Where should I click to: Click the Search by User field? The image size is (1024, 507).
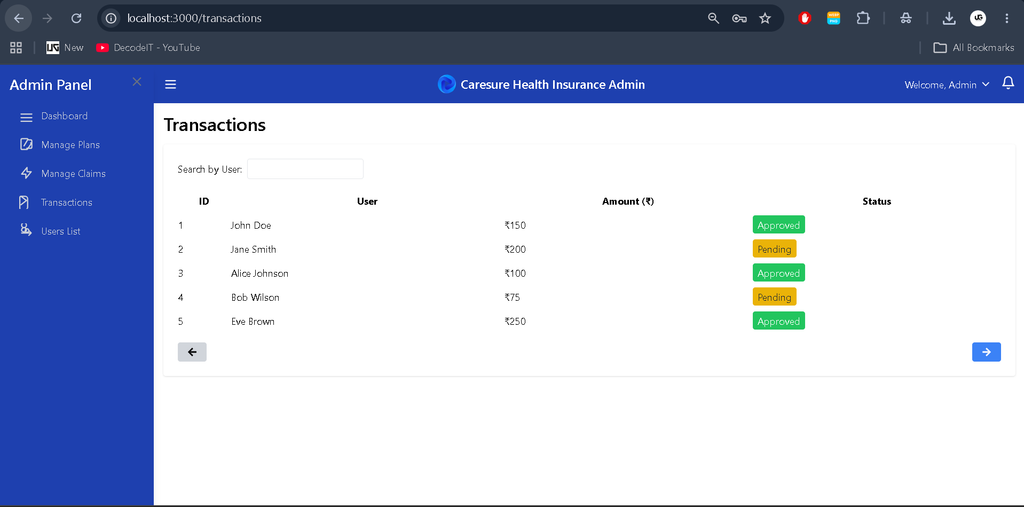pyautogui.click(x=305, y=169)
